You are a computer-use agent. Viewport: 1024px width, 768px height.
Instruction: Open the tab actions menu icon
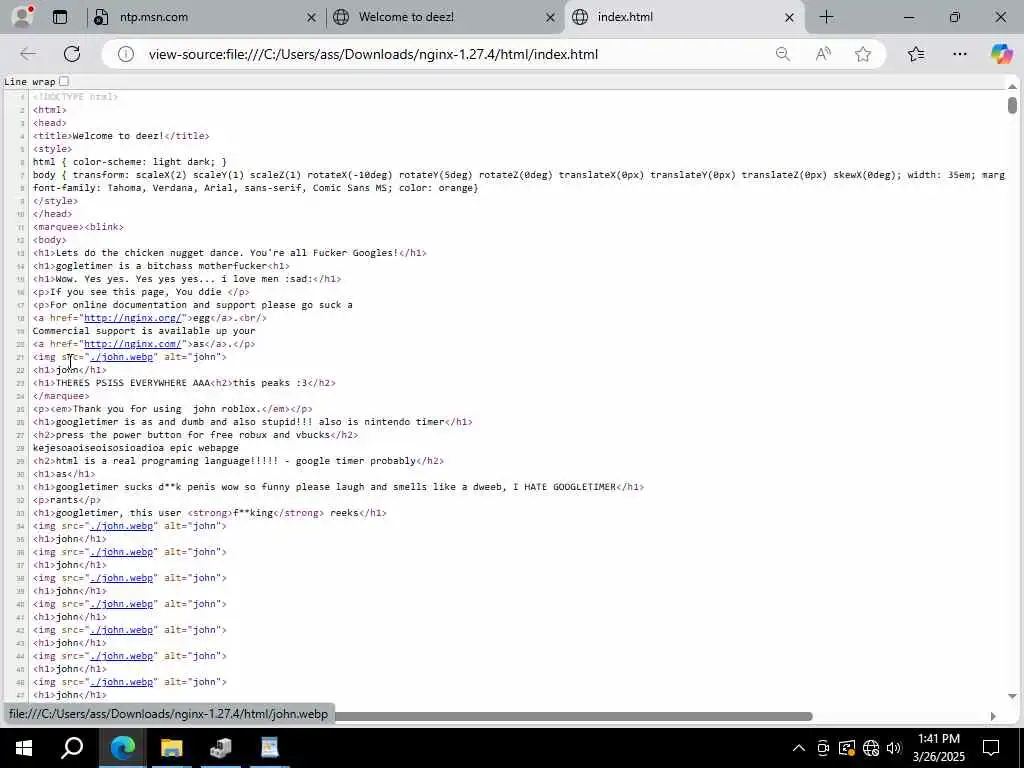pyautogui.click(x=59, y=17)
